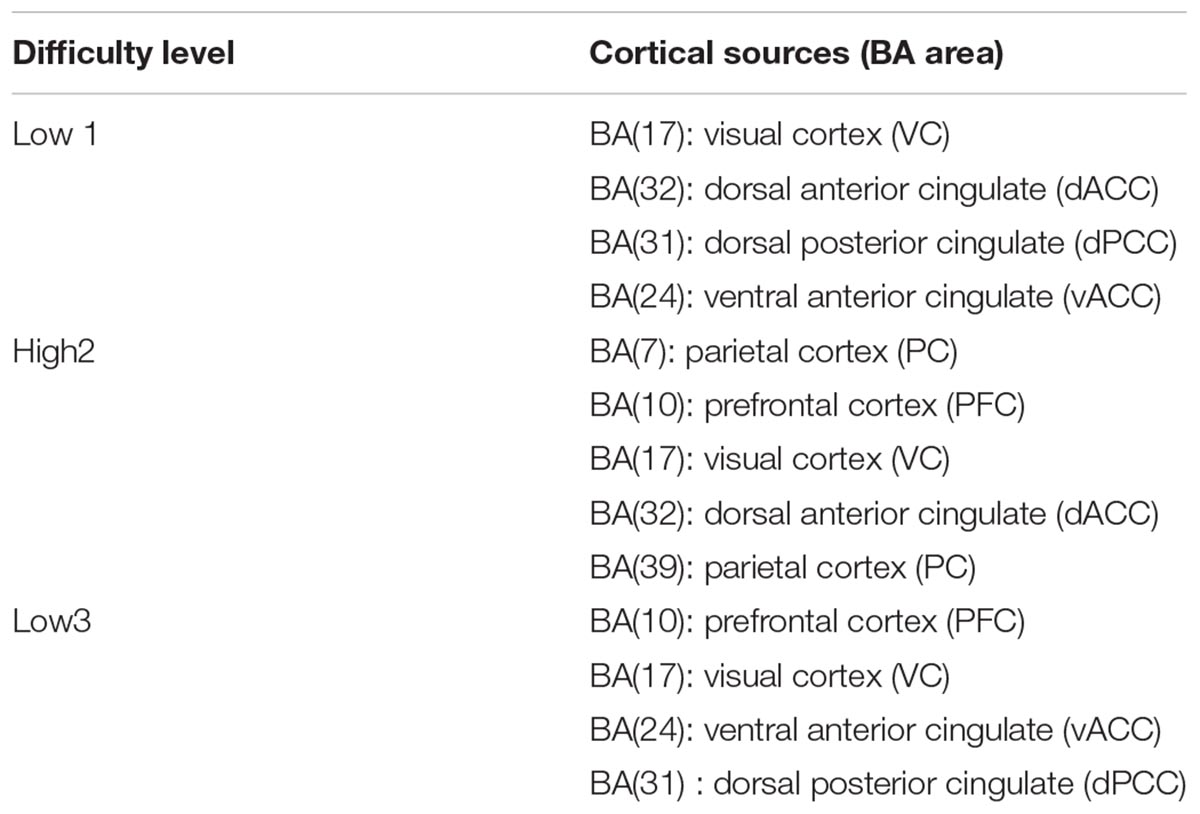Click BA(39): parietal cortex (PC) entry
Image resolution: width=1200 pixels, height=814 pixels.
click(x=783, y=568)
